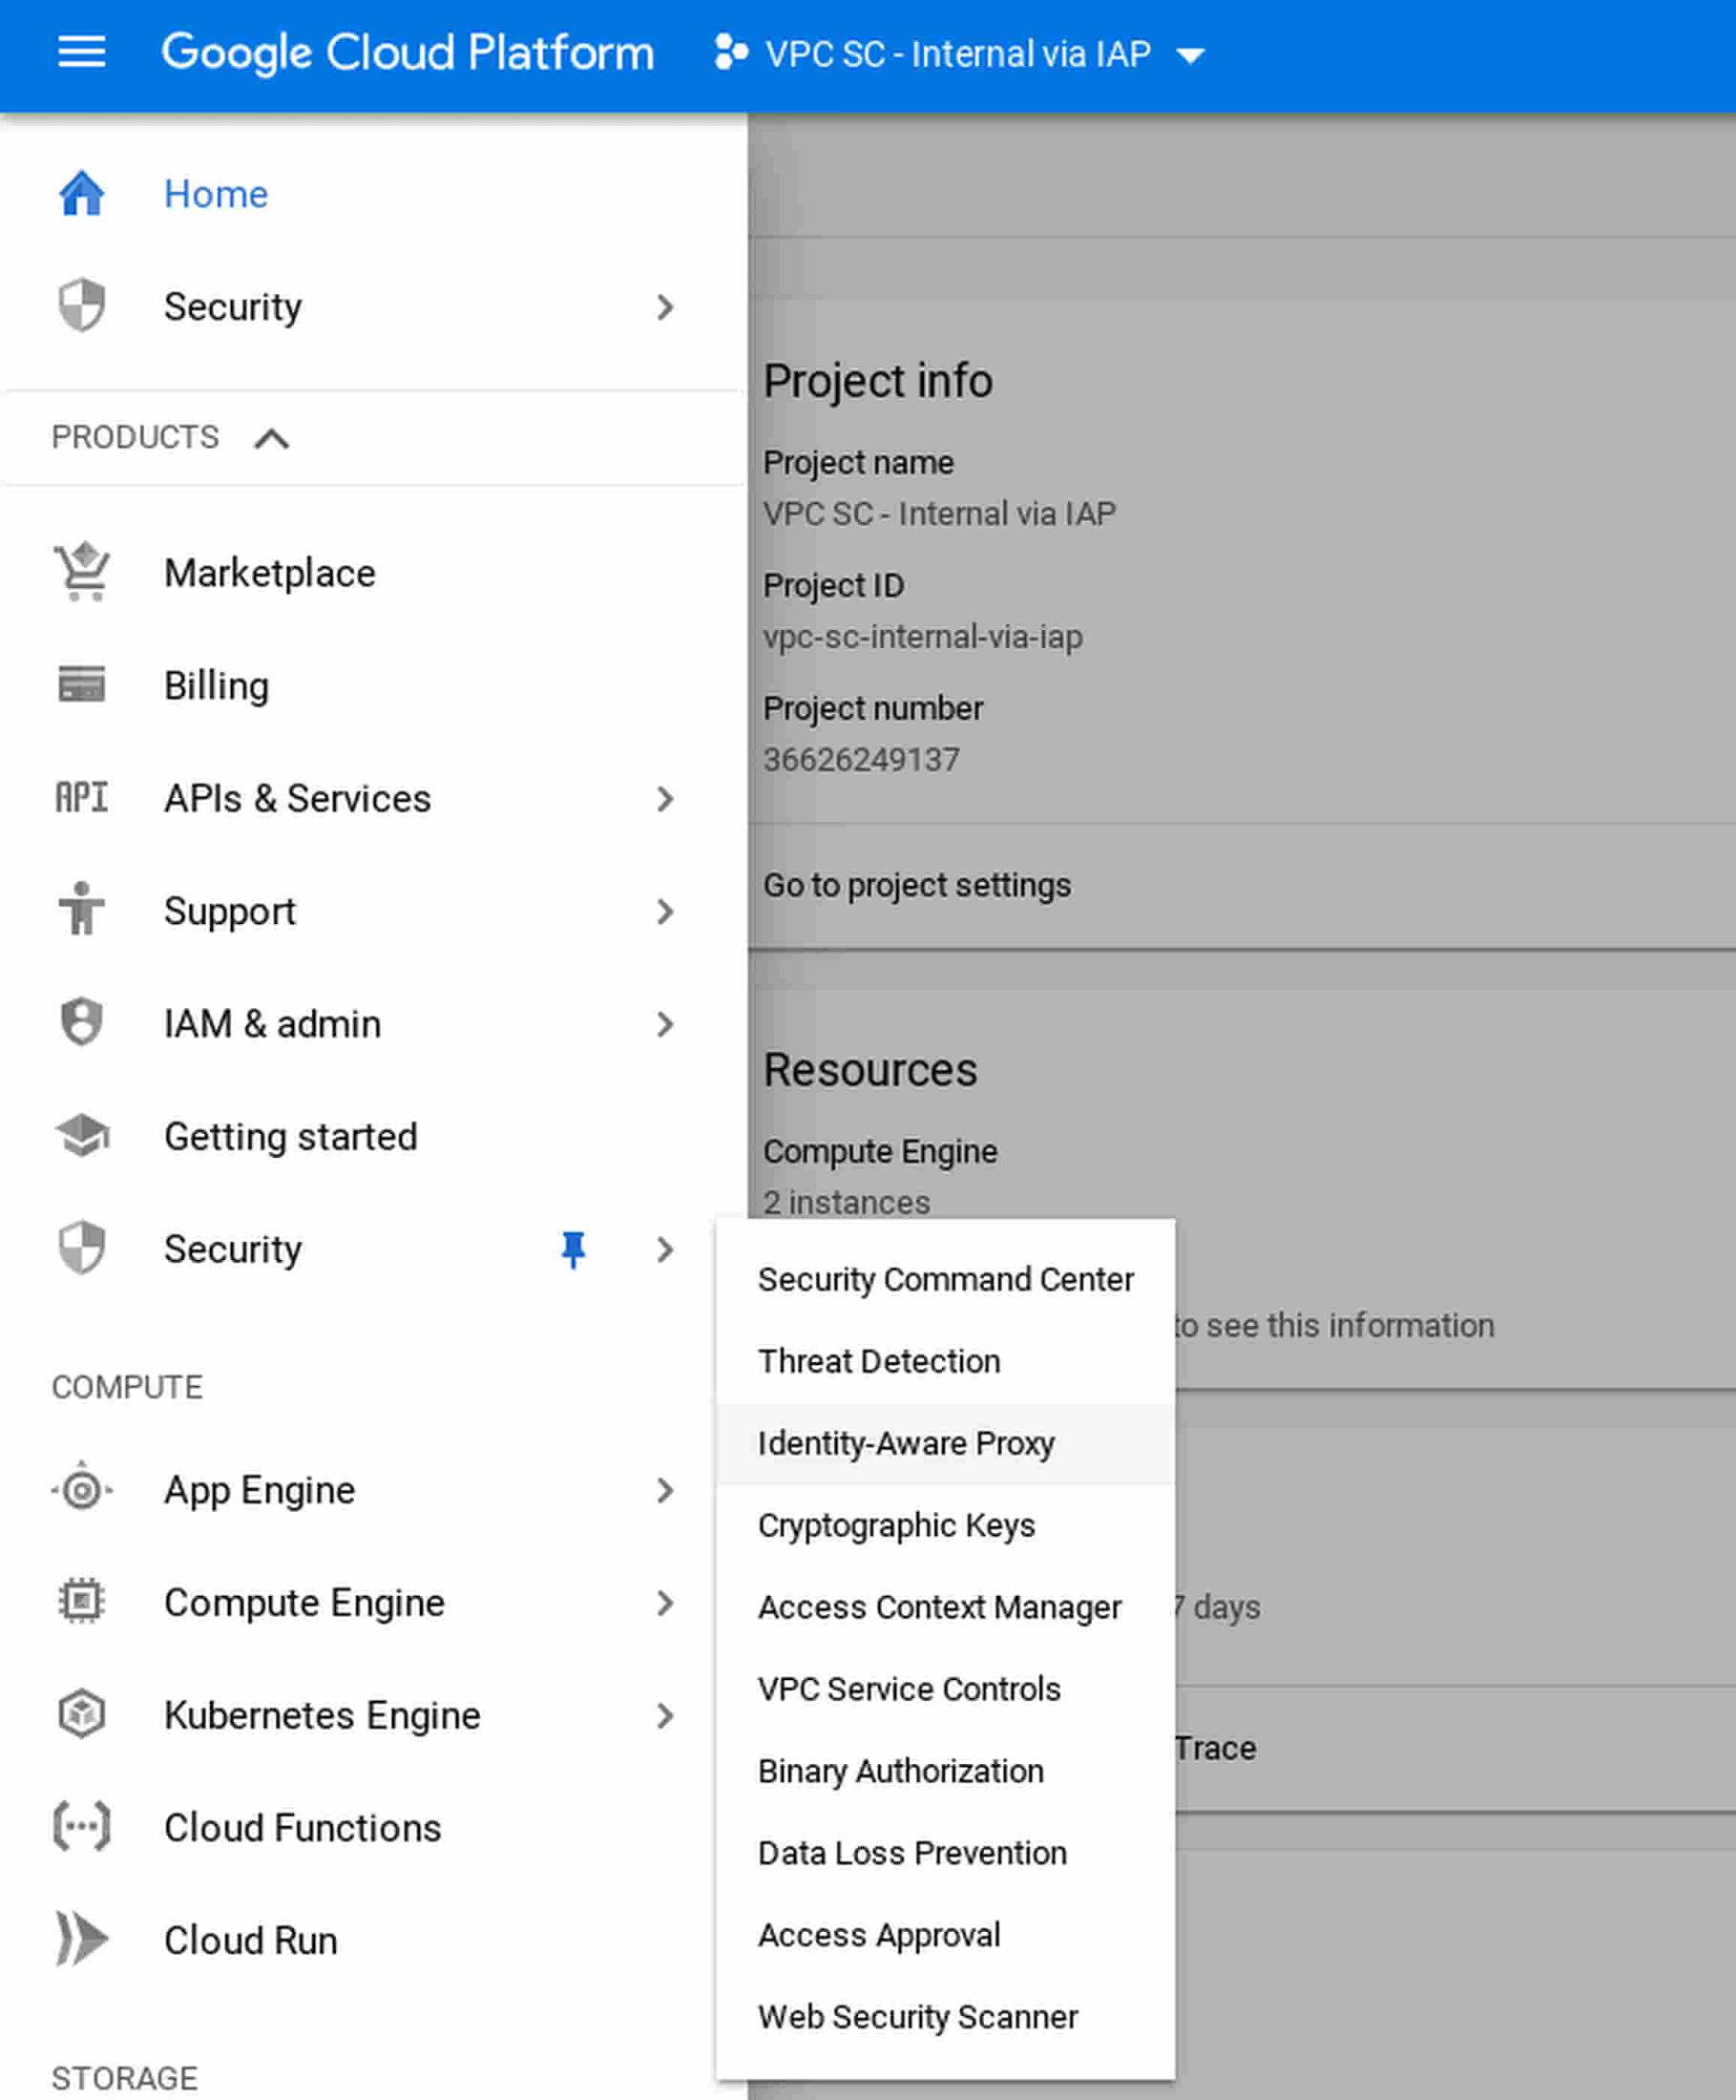Click the Compute Engine resource entry

(x=880, y=1152)
